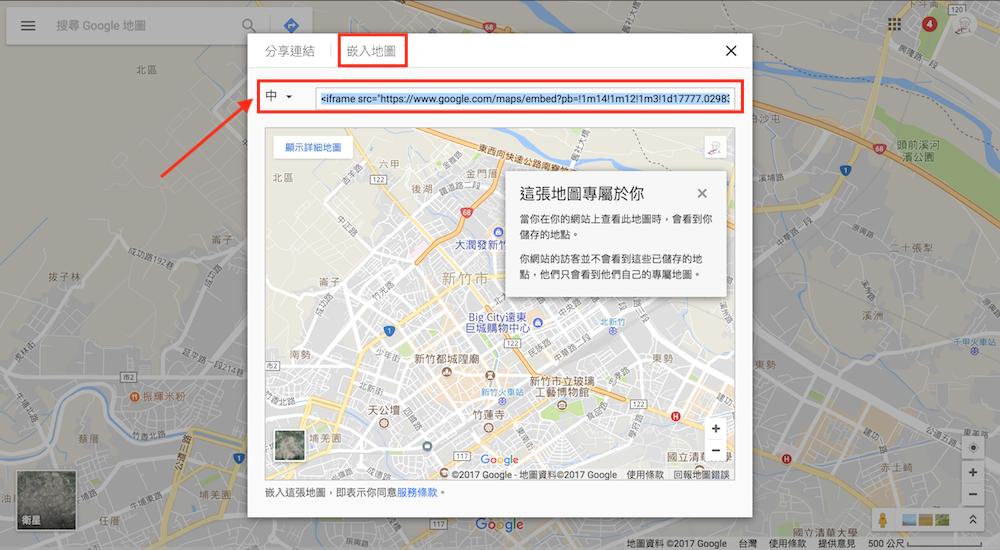Viewport: 1000px width, 550px height.
Task: Select the 嵌入地圖 tab
Action: click(x=371, y=51)
